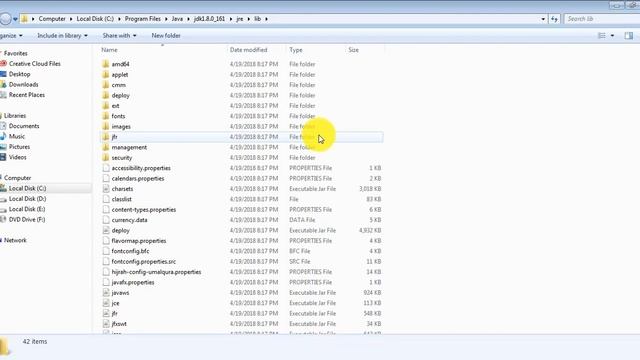This screenshot has height=360, width=640.
Task: Sort by the Type column header
Action: (296, 50)
